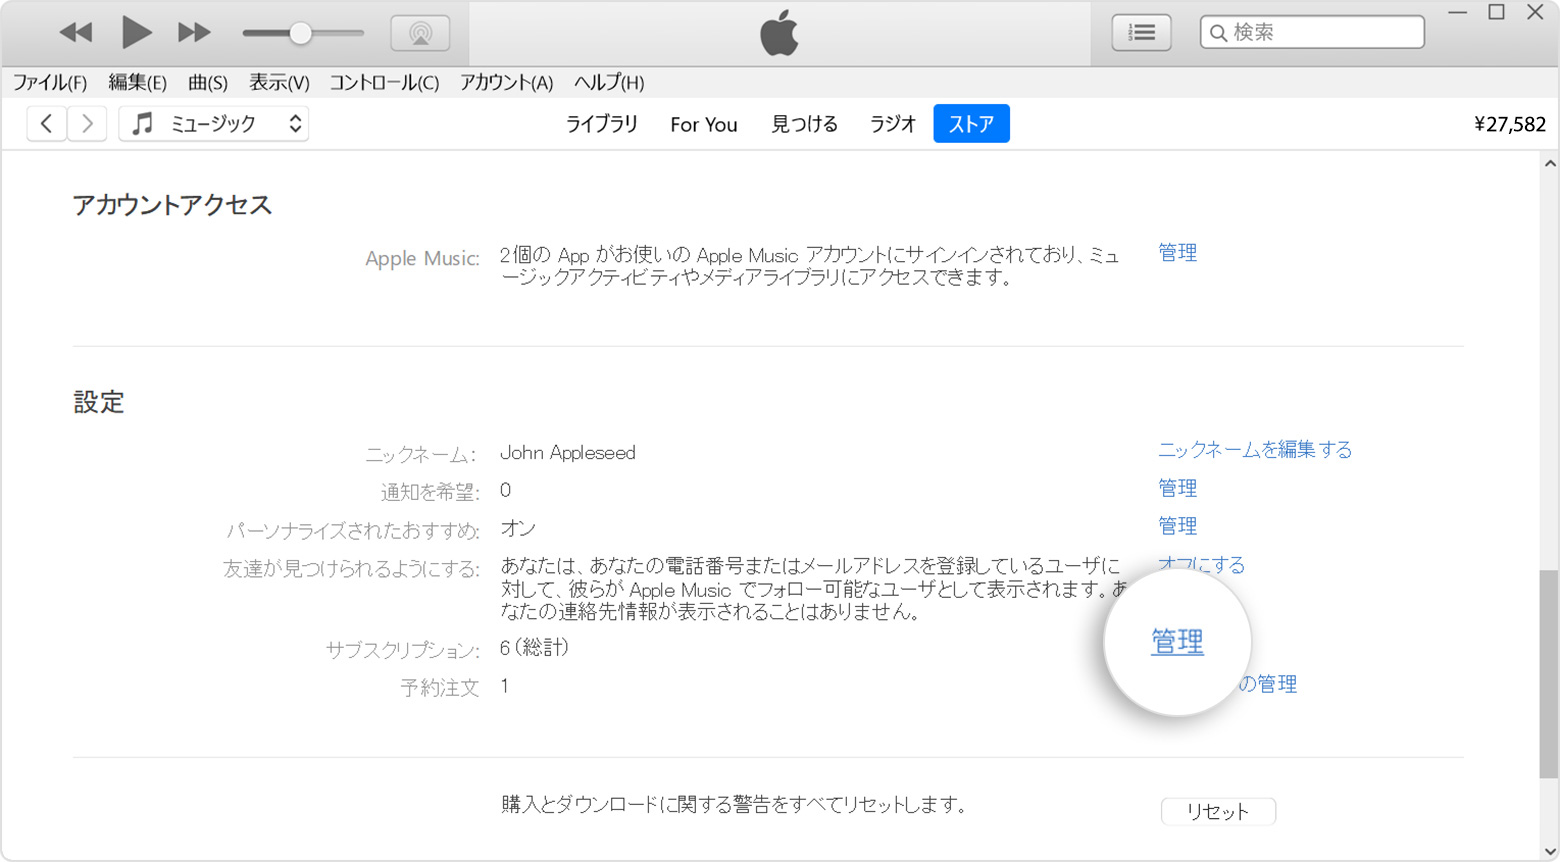Click the forward navigation chevron
The width and height of the screenshot is (1560, 862).
87,123
